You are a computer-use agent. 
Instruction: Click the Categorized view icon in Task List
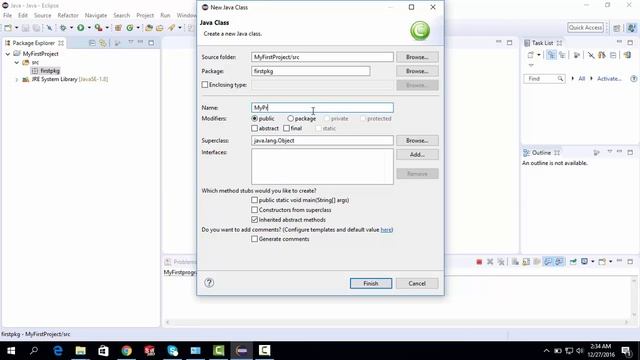551,55
